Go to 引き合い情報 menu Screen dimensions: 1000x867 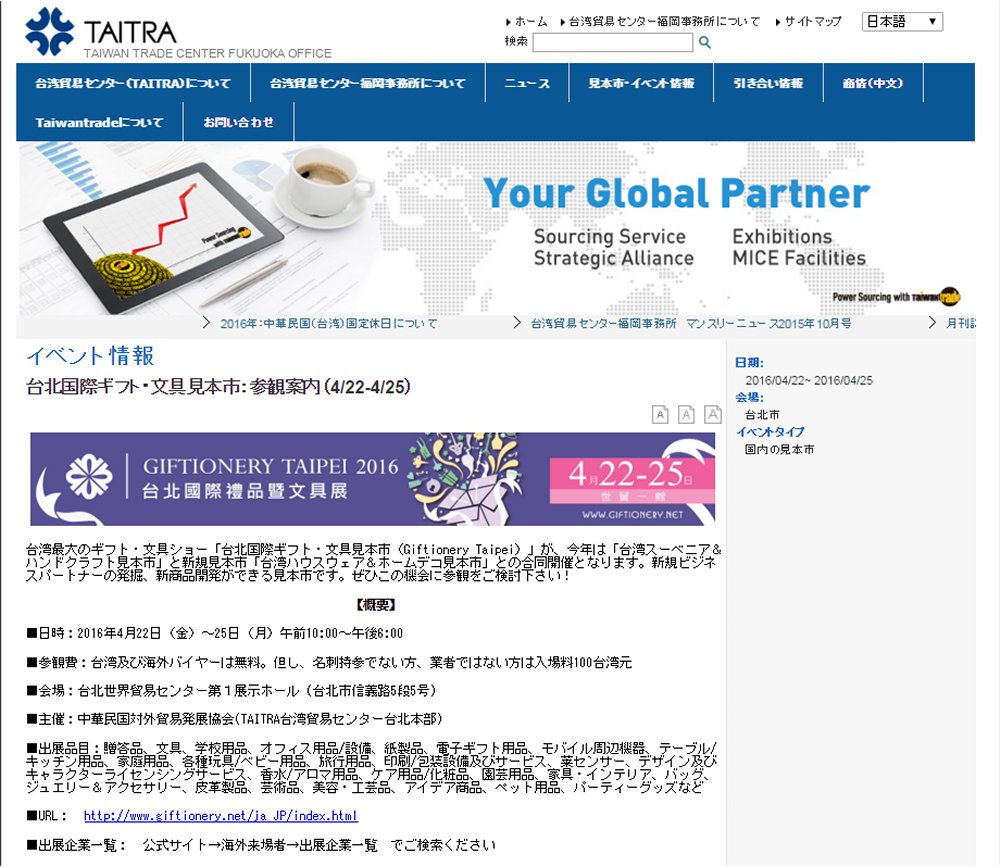767,83
